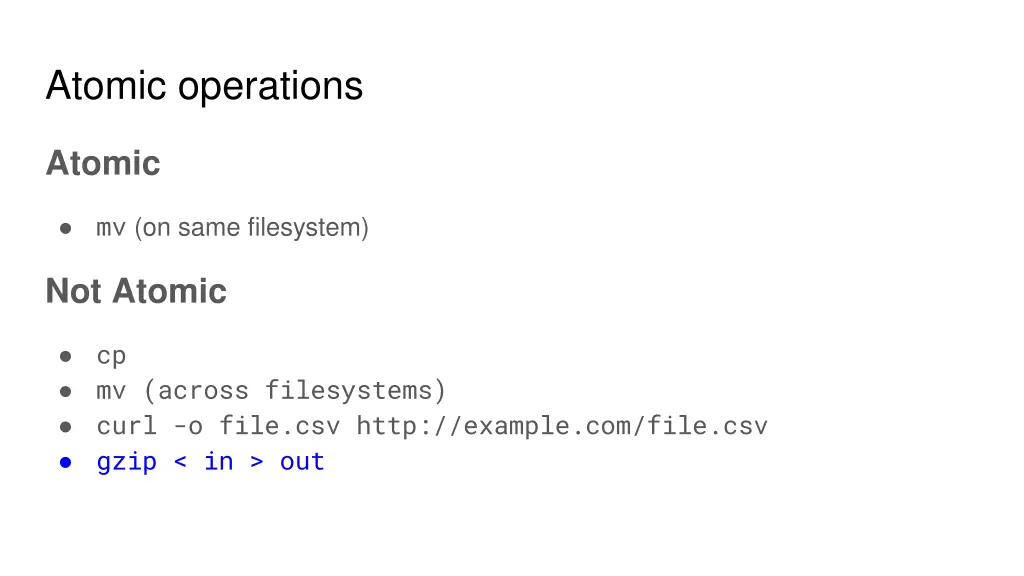Click the blue 'gzip' command word
The height and width of the screenshot is (576, 1024).
pyautogui.click(x=127, y=462)
